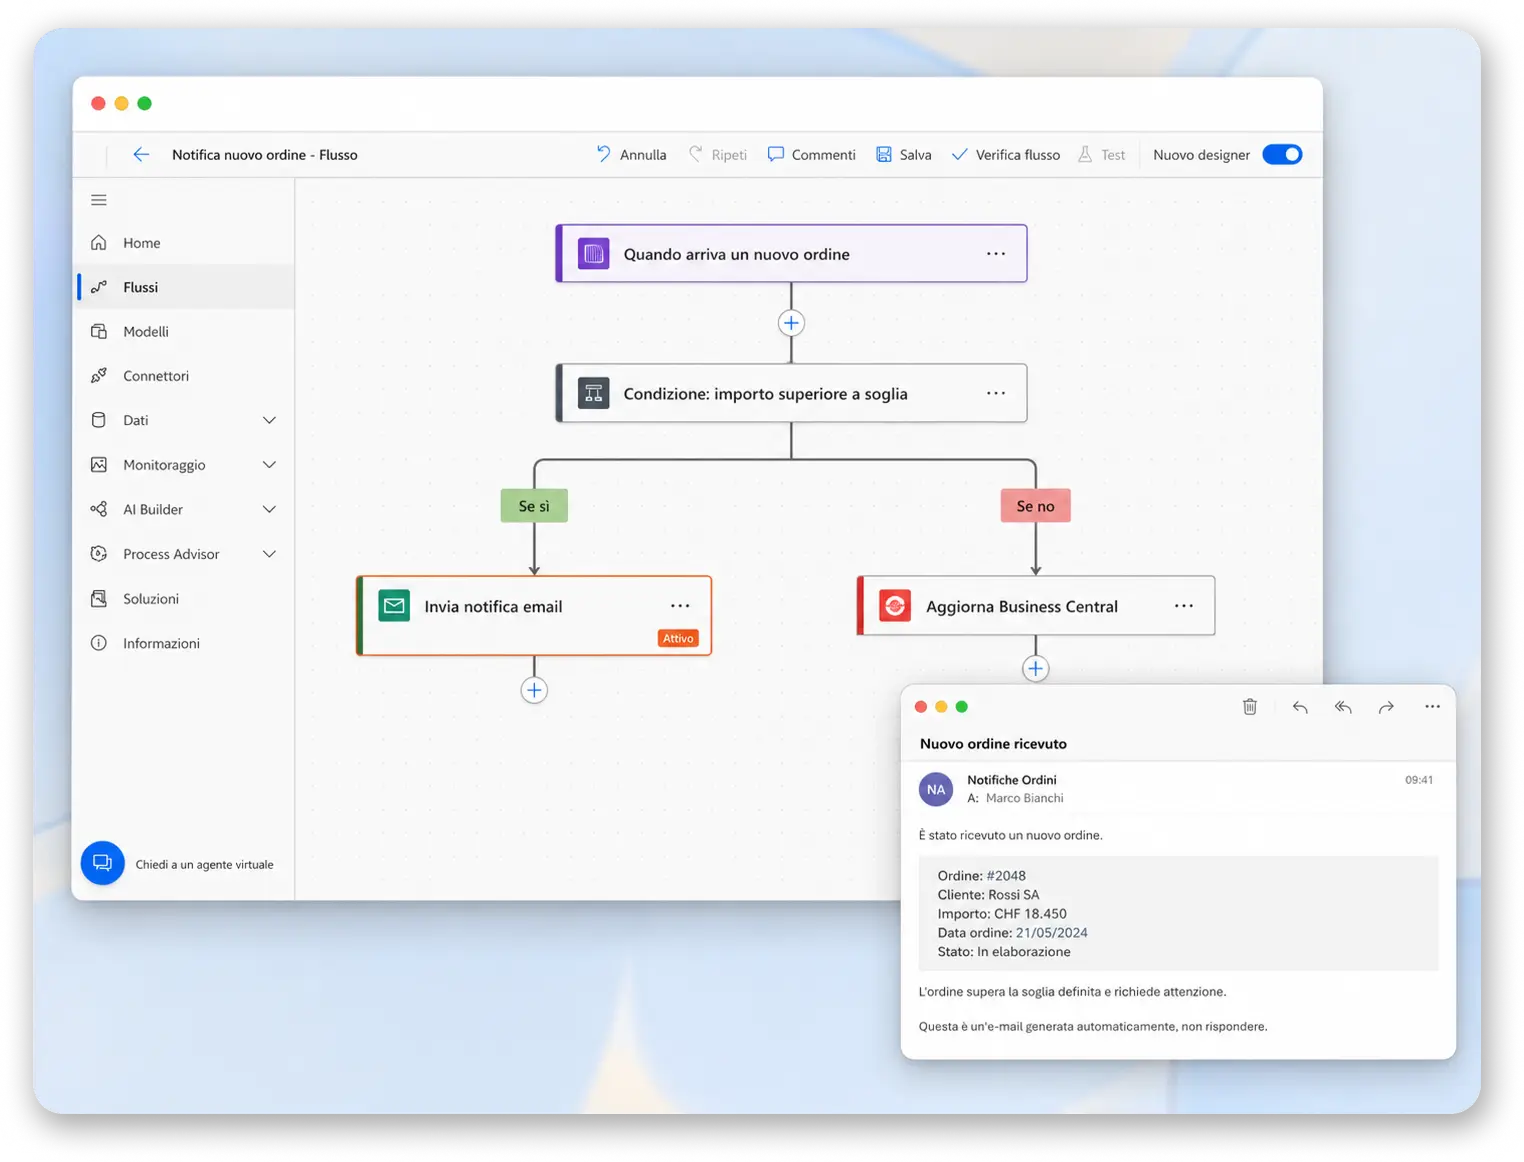Open ellipsis menu on Invia notifica email
Image resolution: width=1524 pixels, height=1162 pixels.
[x=680, y=606]
